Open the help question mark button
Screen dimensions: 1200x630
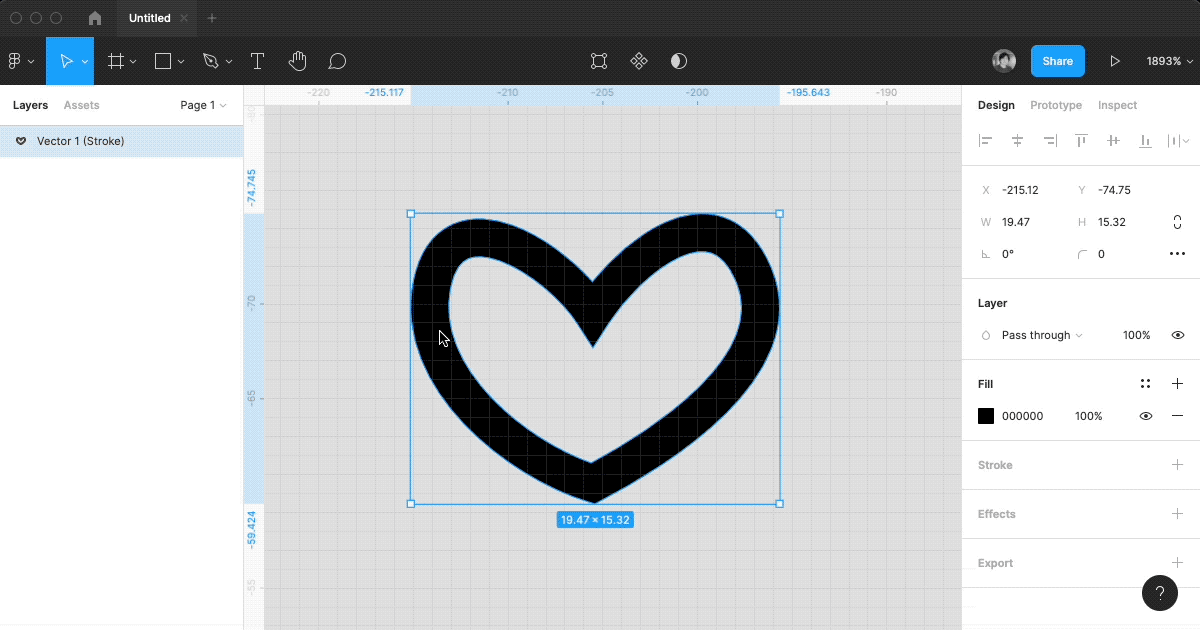pos(1159,592)
